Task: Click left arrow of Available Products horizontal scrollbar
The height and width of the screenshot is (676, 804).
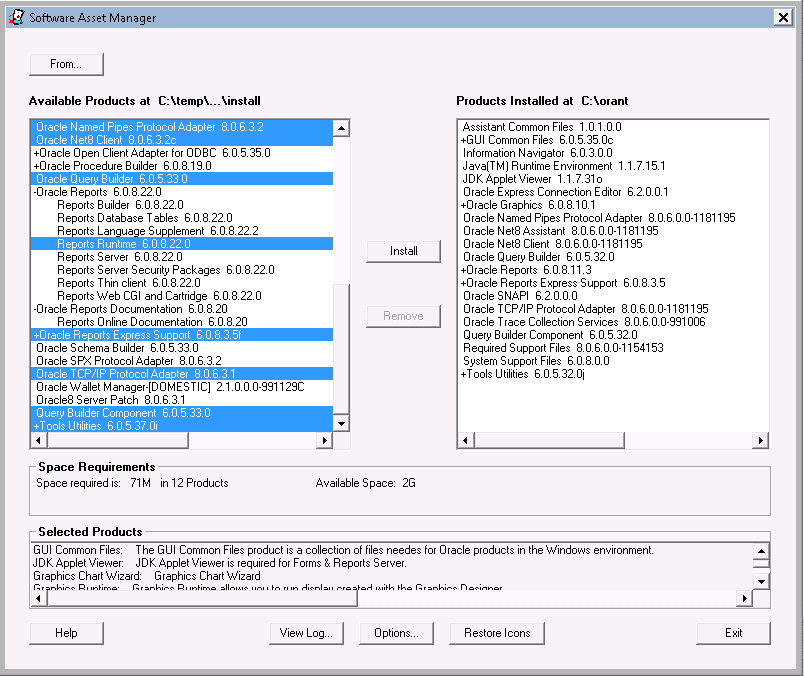Action: coord(38,440)
